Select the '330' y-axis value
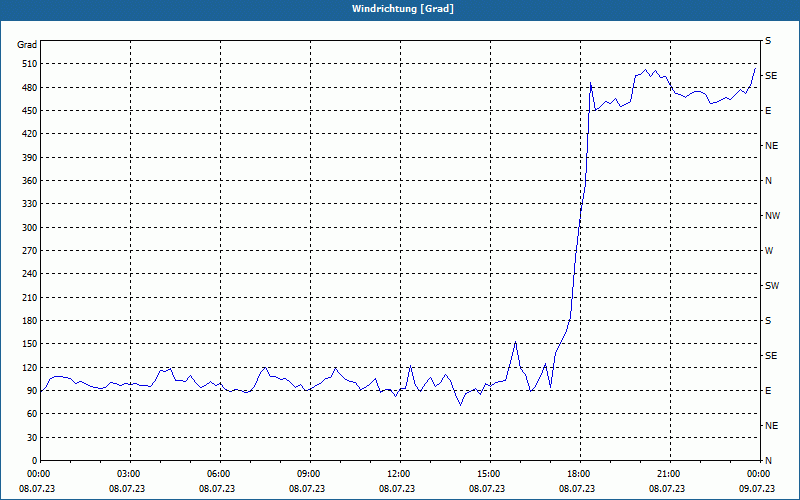The image size is (800, 500). point(30,204)
